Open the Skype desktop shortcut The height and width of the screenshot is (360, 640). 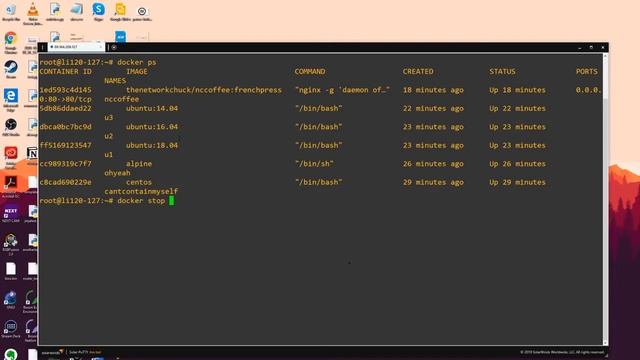(x=98, y=11)
